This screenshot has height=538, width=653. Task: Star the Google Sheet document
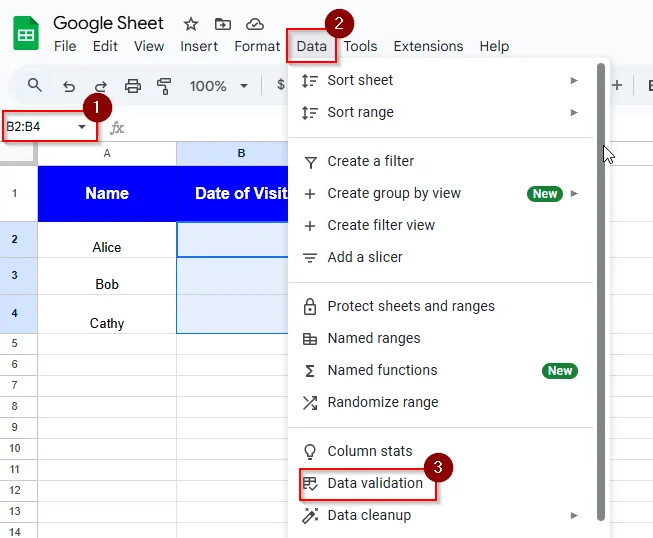pos(191,24)
